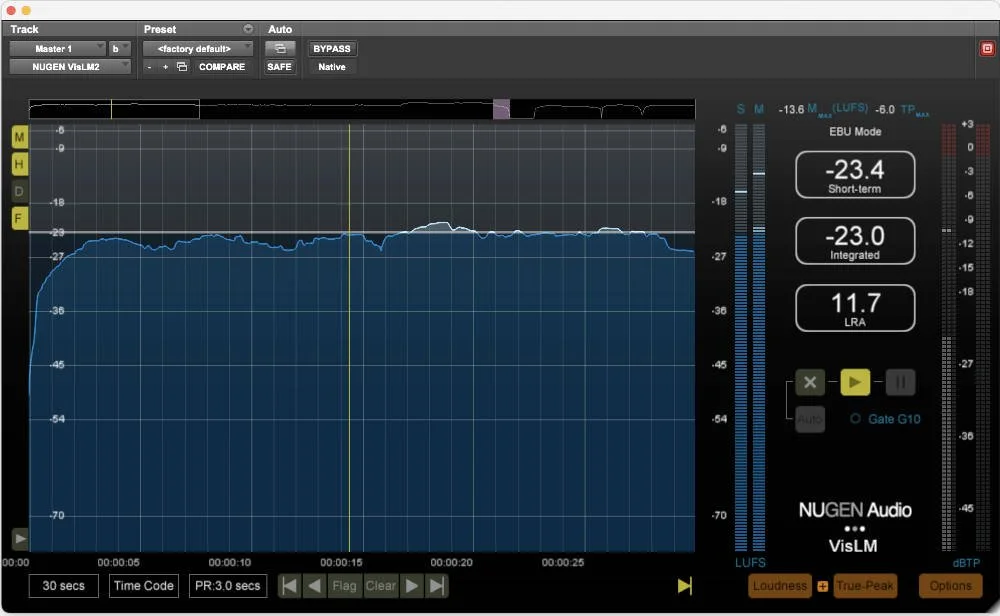1000x616 pixels.
Task: Select previous preset with minus button
Action: 149,67
